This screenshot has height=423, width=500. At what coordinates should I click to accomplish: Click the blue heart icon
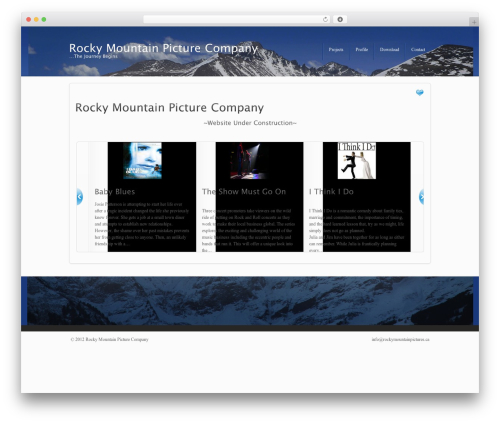(420, 92)
